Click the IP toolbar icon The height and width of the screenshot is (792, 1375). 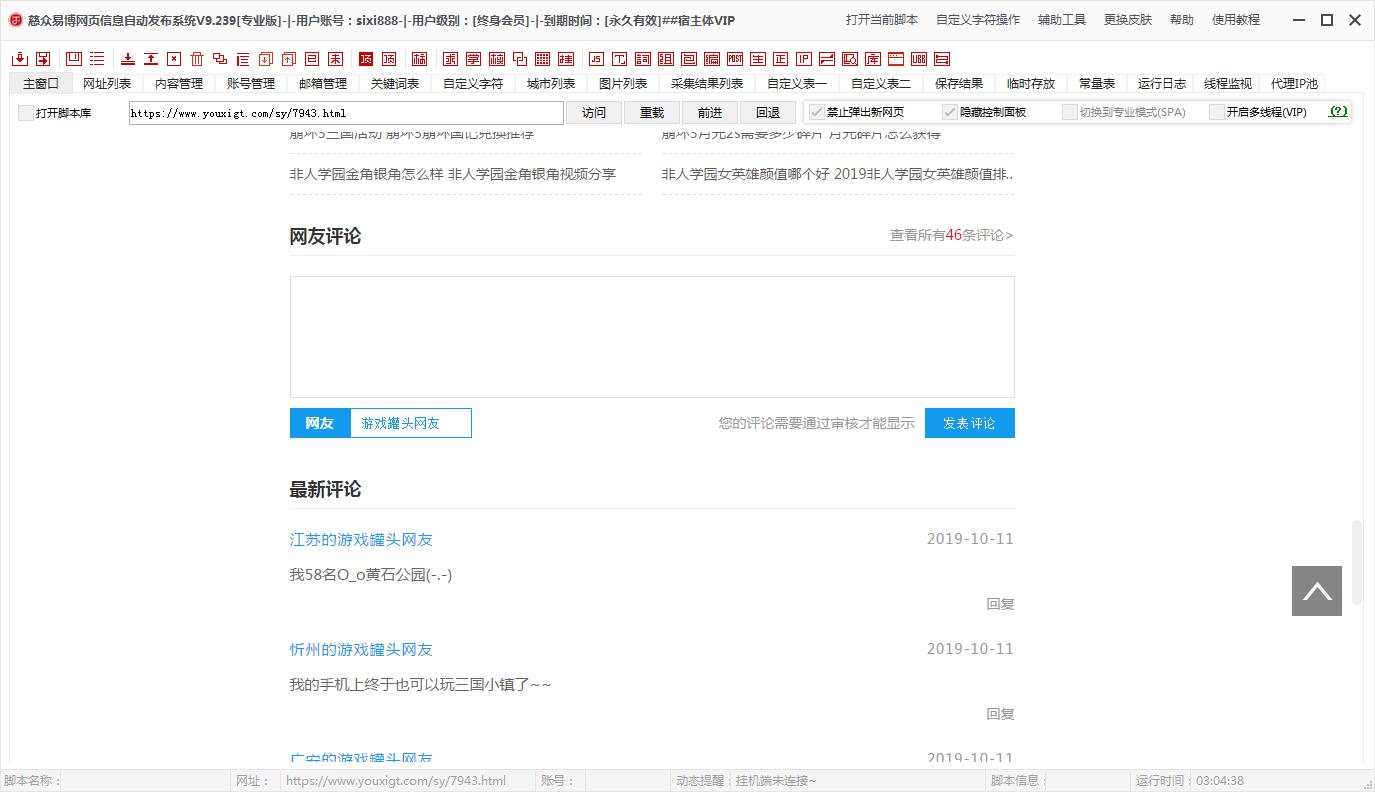click(x=804, y=59)
